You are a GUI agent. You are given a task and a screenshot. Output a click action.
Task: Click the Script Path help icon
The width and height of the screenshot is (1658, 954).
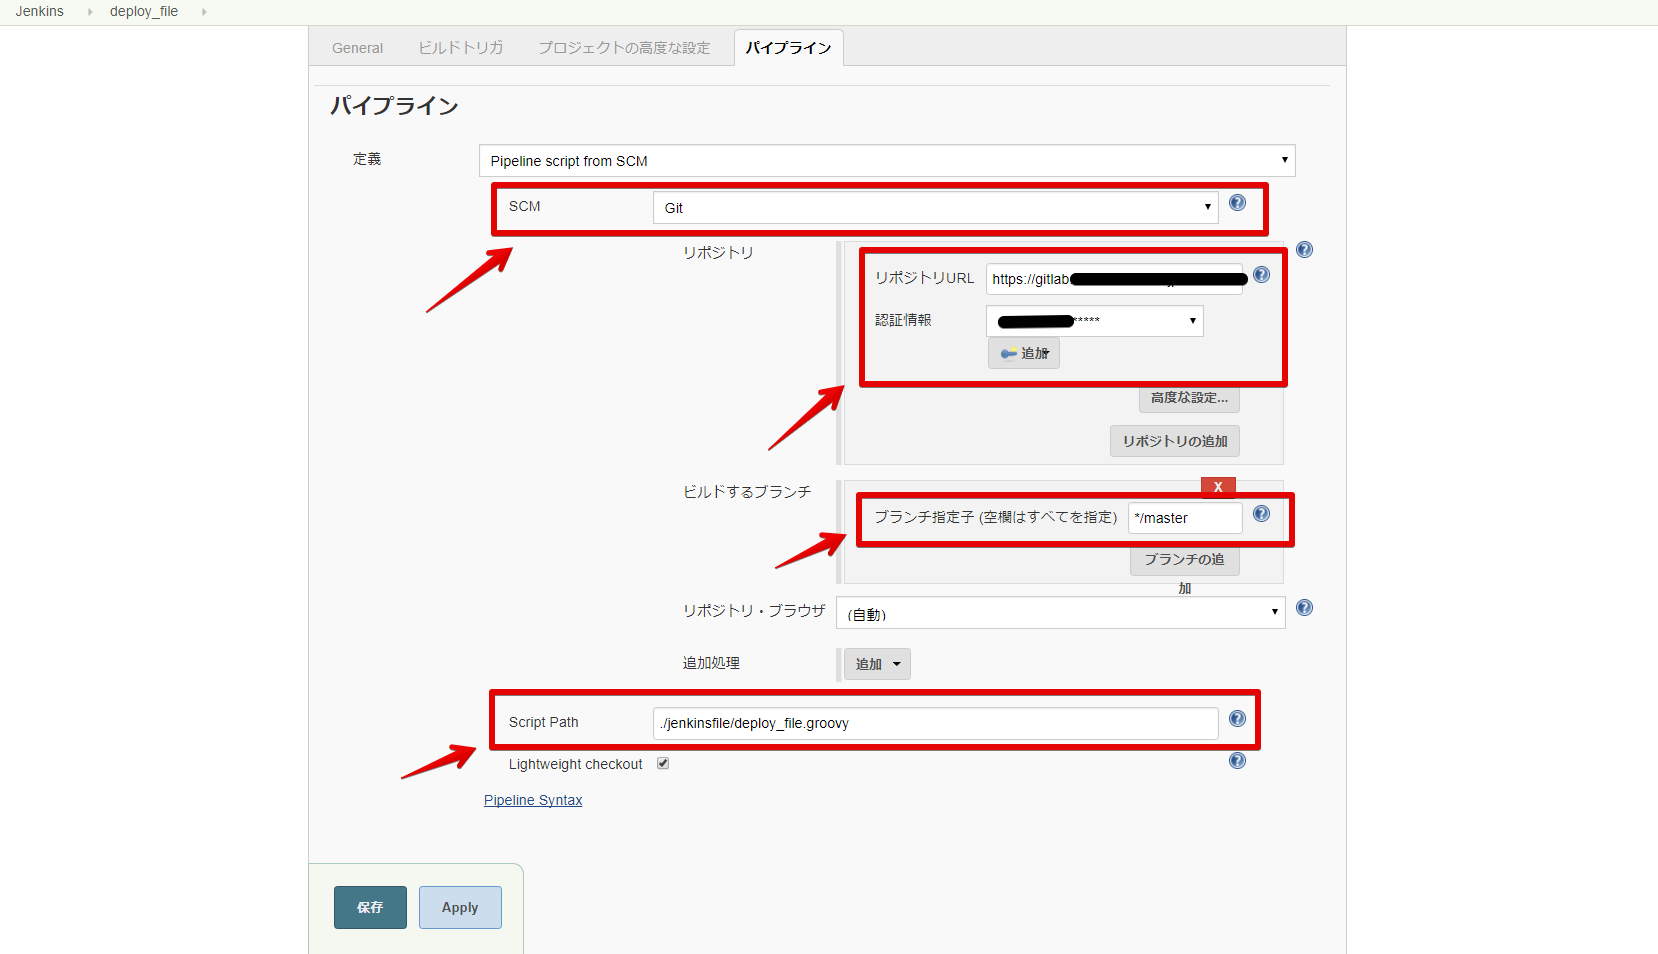coord(1237,717)
